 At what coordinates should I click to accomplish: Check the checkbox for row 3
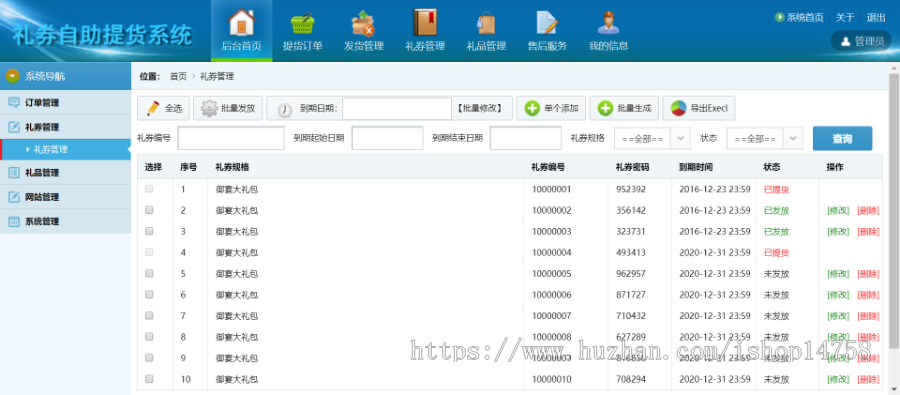click(x=149, y=231)
